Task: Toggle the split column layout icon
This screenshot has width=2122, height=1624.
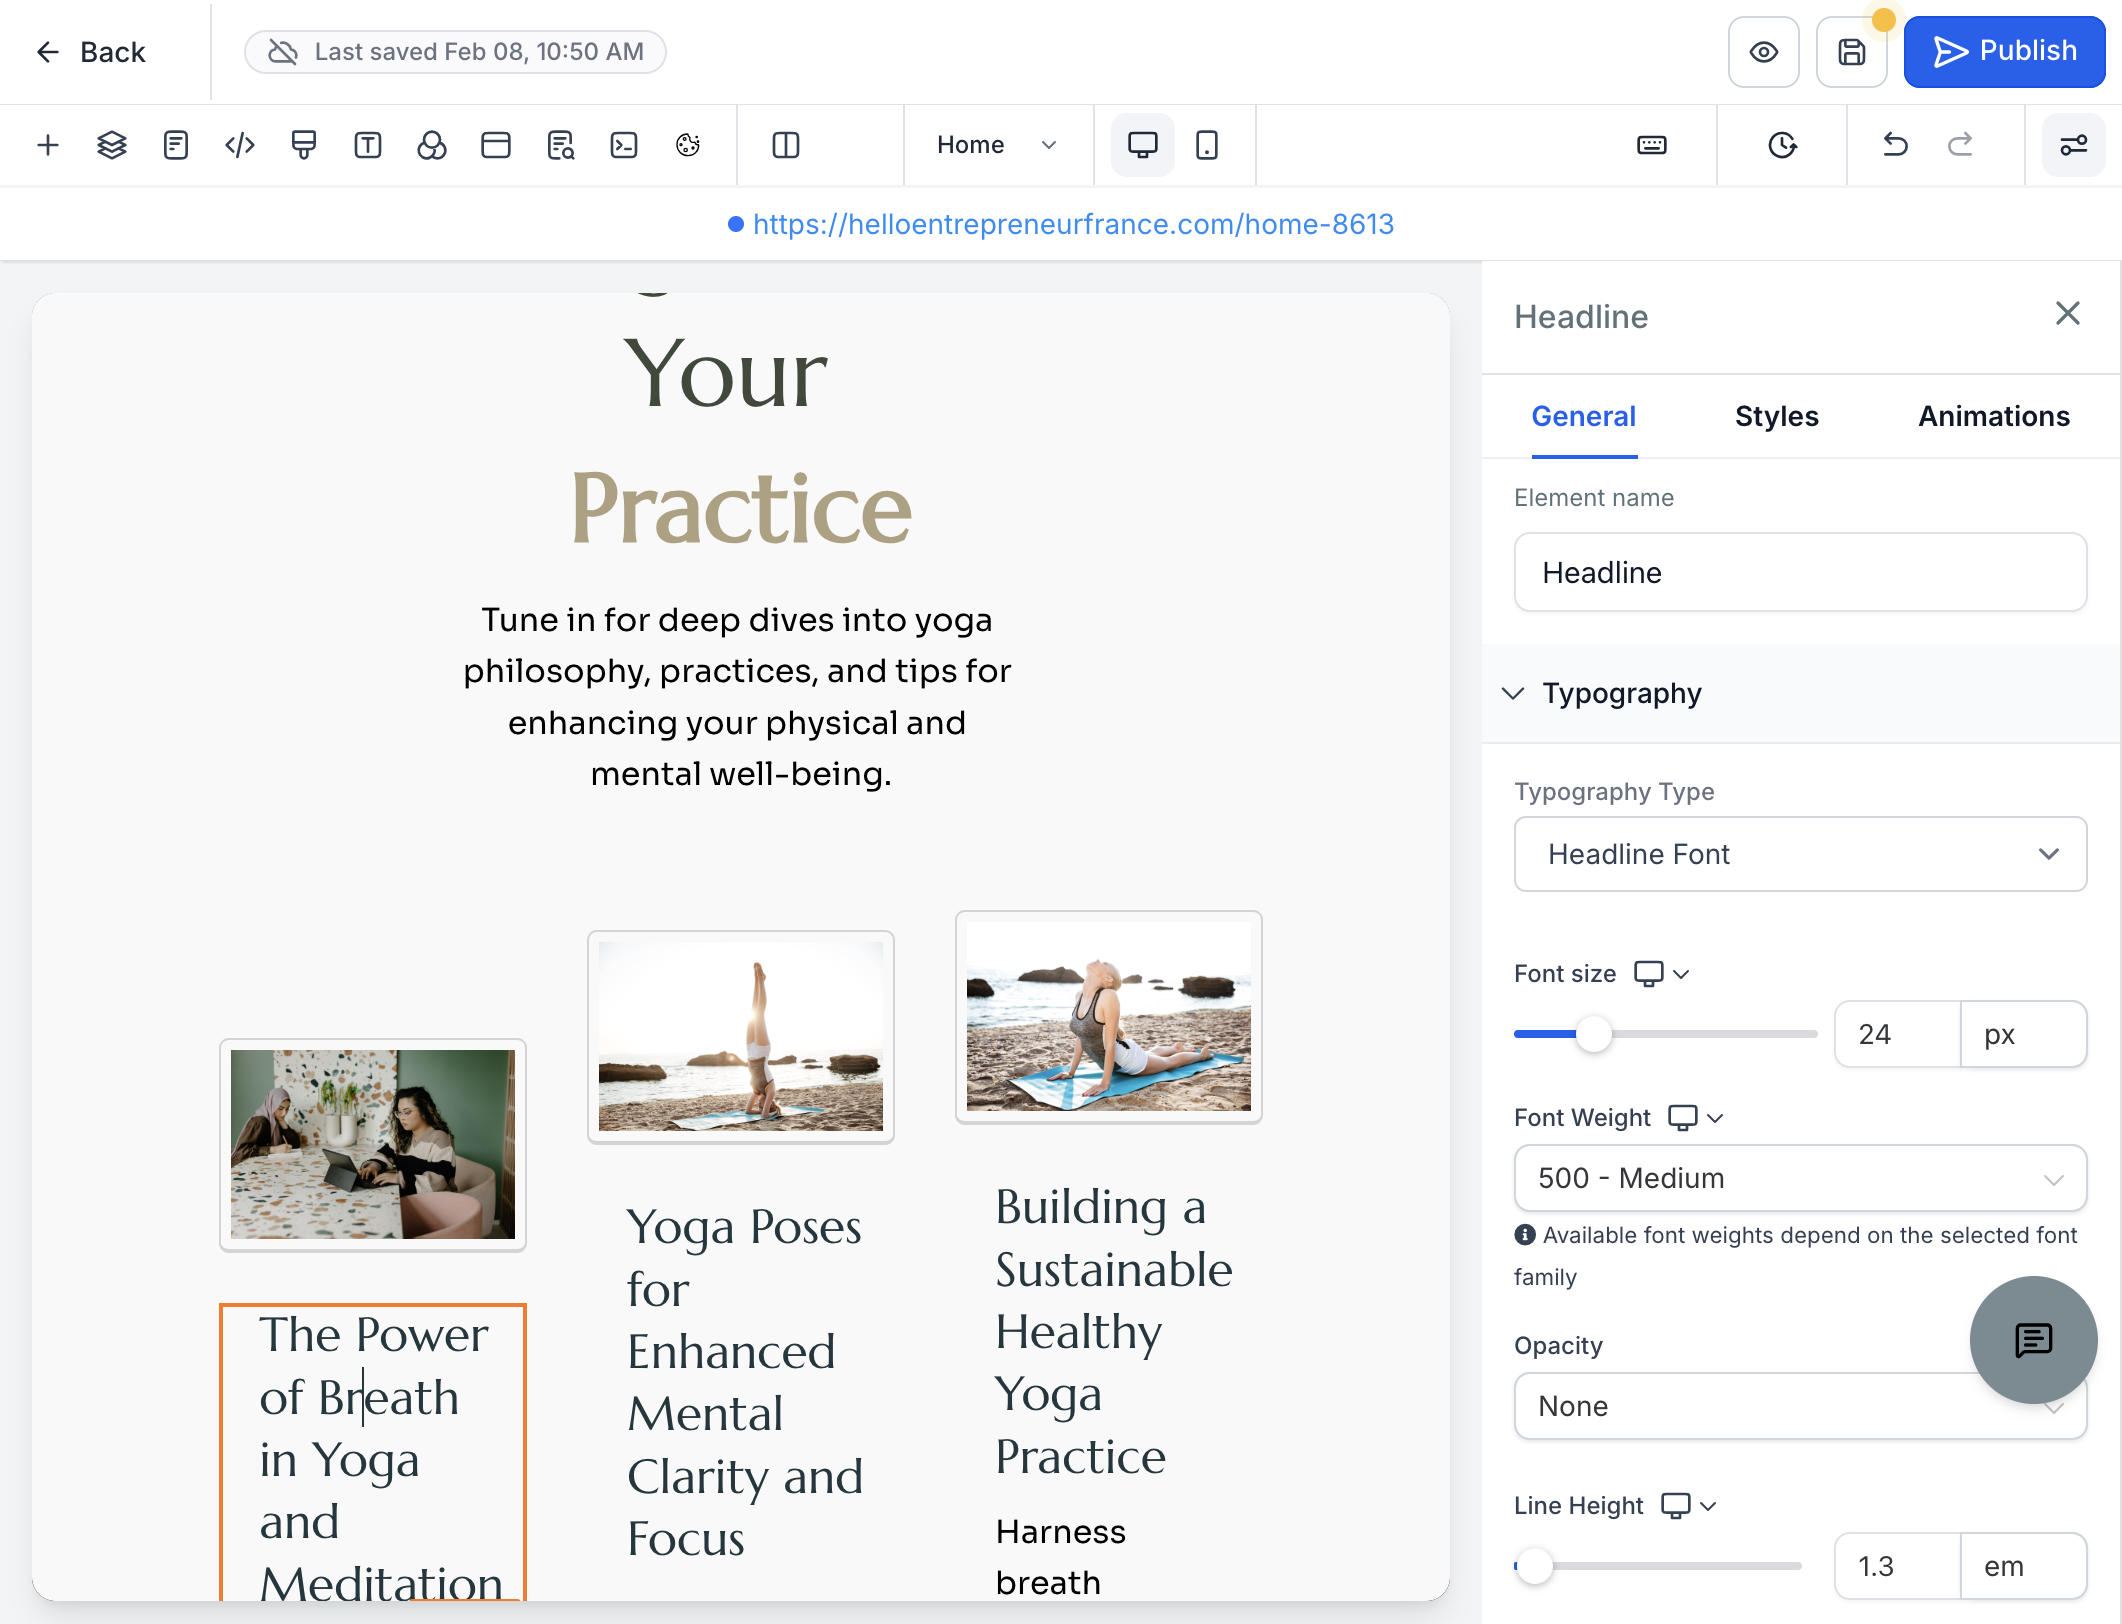Action: pos(786,145)
